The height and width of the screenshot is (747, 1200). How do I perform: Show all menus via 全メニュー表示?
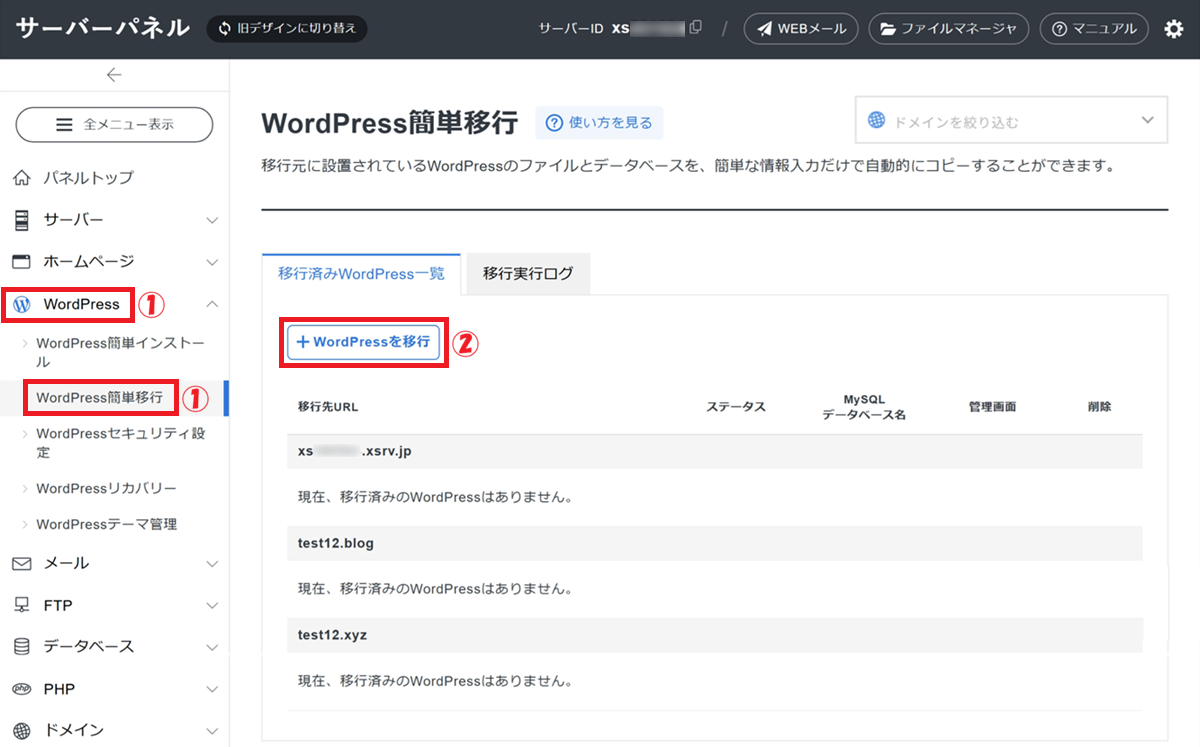point(114,125)
